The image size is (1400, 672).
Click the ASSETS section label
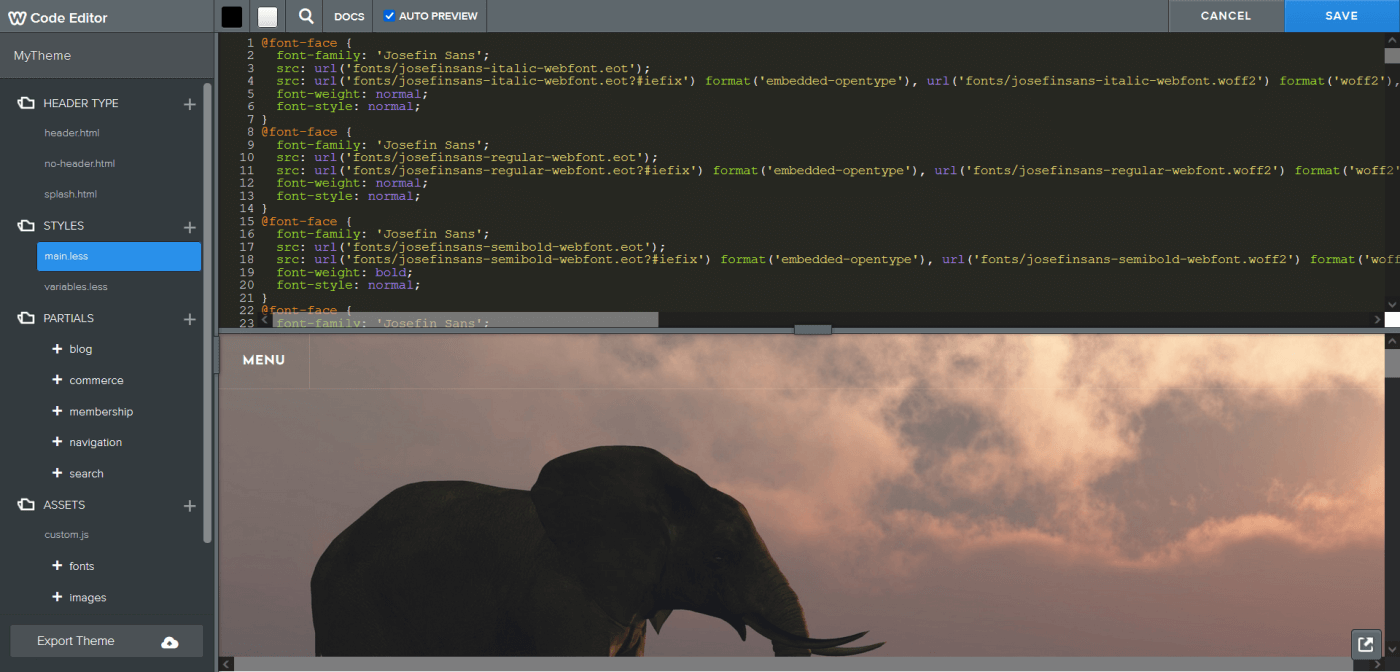tap(64, 505)
